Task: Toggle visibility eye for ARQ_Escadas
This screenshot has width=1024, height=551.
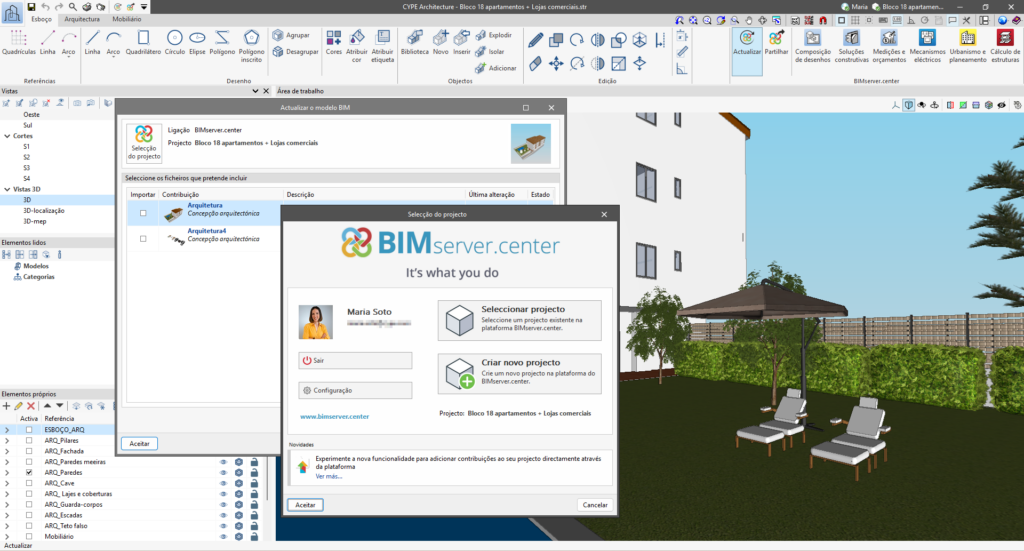Action: pos(223,515)
